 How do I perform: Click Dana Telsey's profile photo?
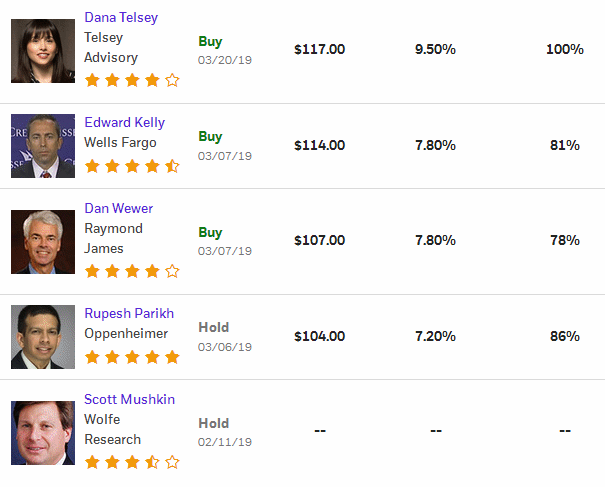pos(43,51)
